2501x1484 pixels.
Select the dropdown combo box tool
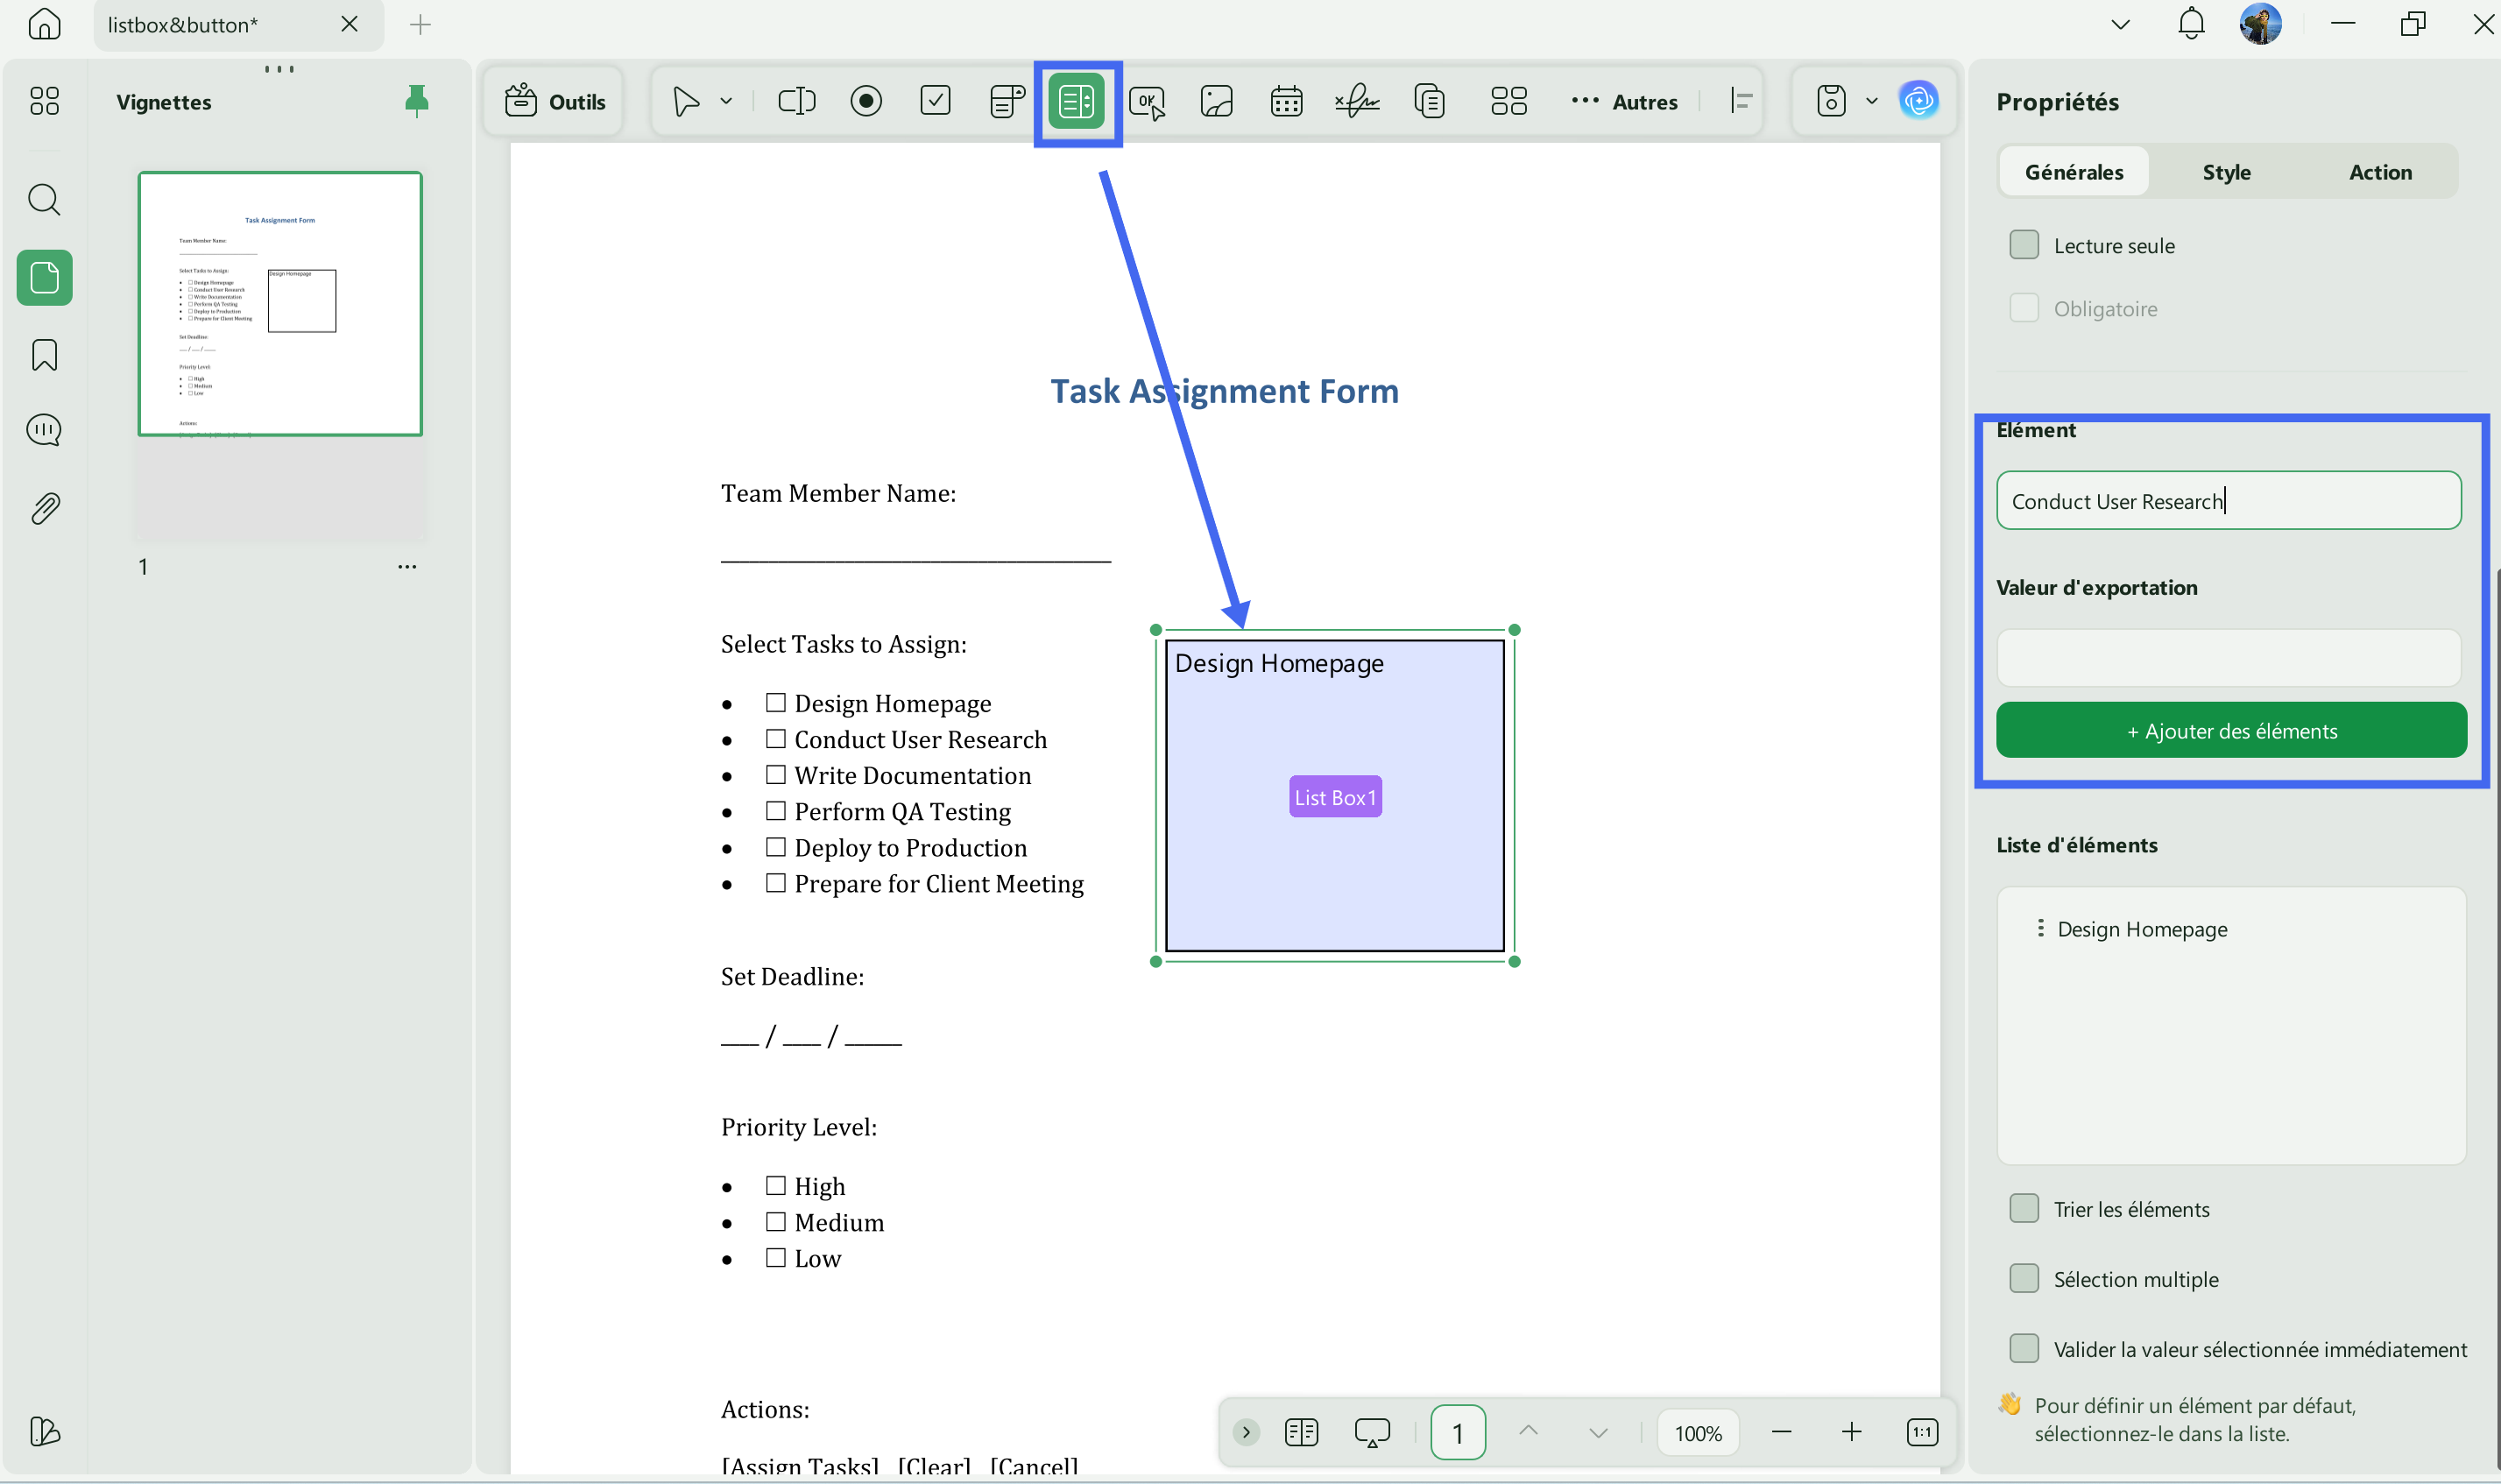tap(1007, 101)
